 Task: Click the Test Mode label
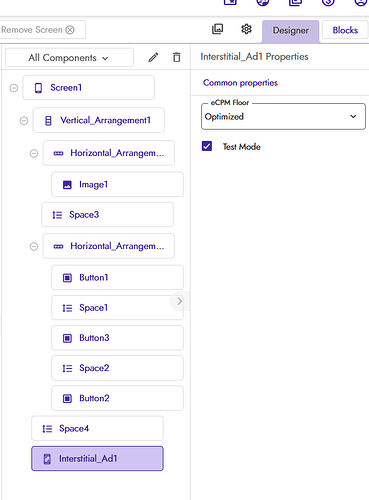click(x=241, y=147)
